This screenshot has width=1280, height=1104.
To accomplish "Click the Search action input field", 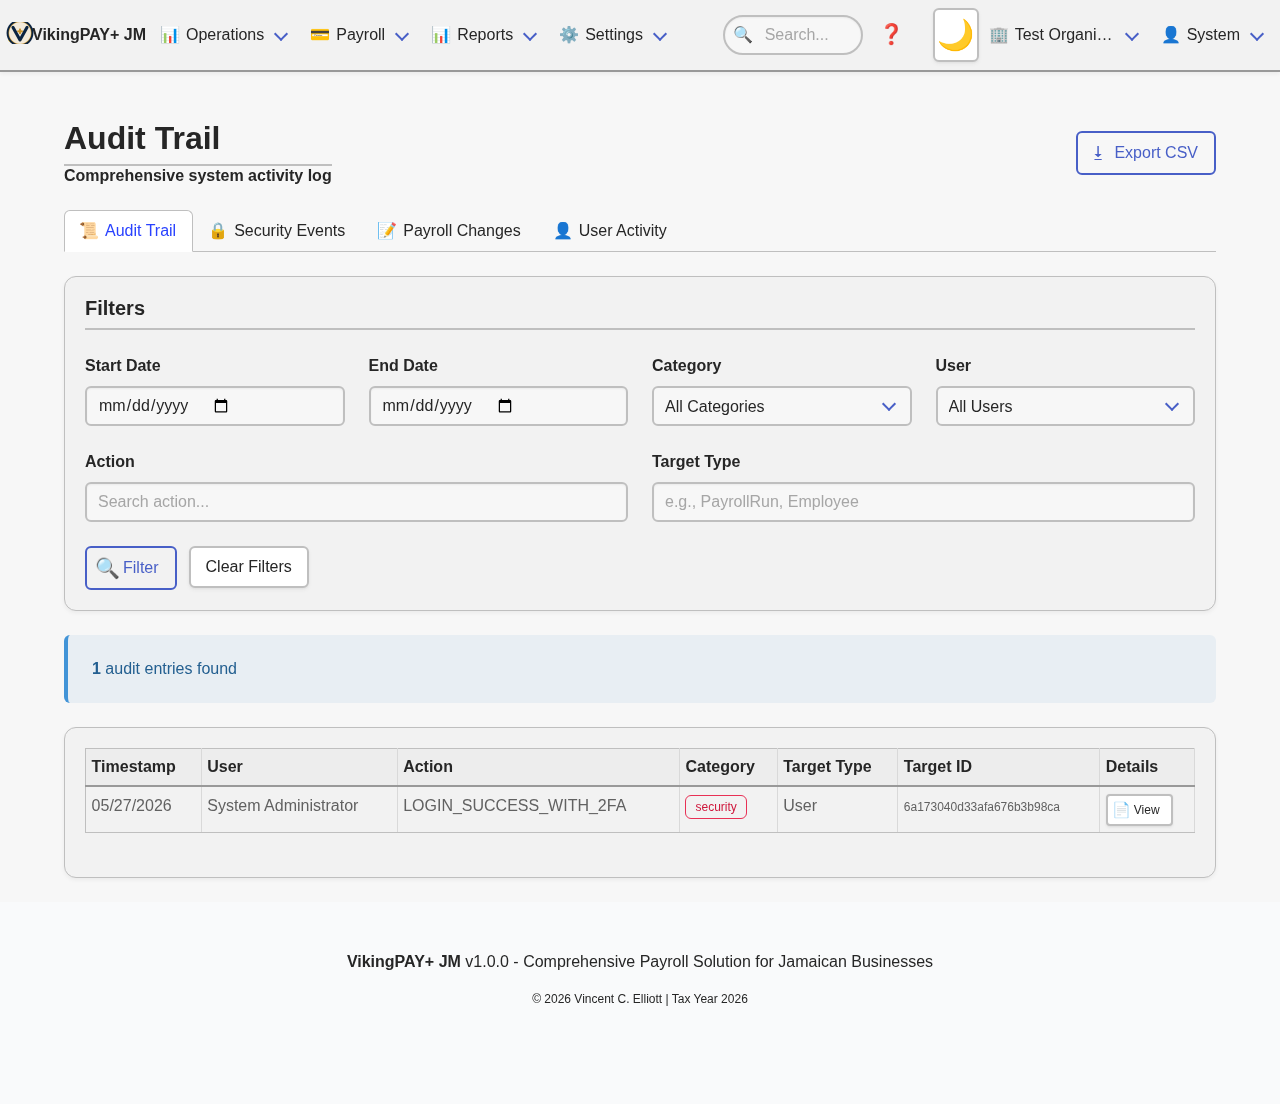I will pyautogui.click(x=356, y=502).
